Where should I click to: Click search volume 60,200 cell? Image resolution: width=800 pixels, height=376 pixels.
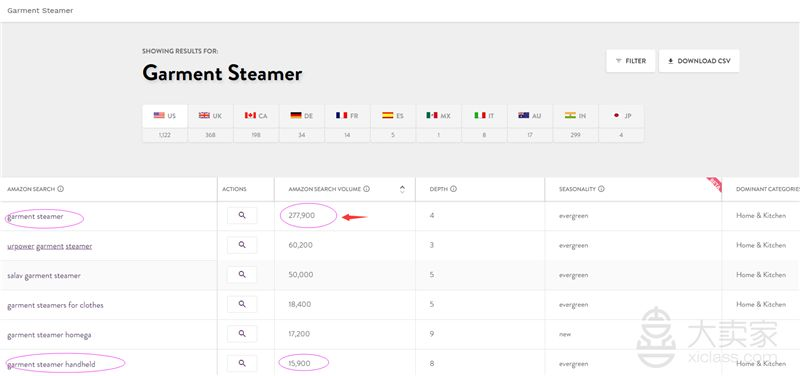coord(300,245)
